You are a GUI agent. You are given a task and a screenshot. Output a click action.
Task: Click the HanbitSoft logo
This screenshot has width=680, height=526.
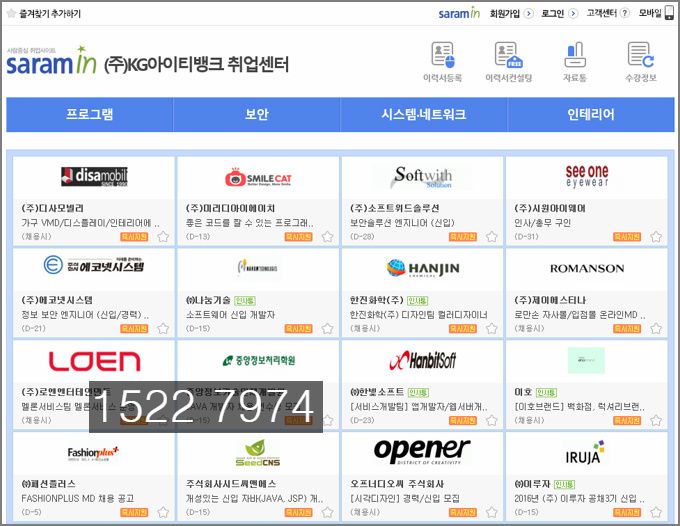click(x=422, y=360)
